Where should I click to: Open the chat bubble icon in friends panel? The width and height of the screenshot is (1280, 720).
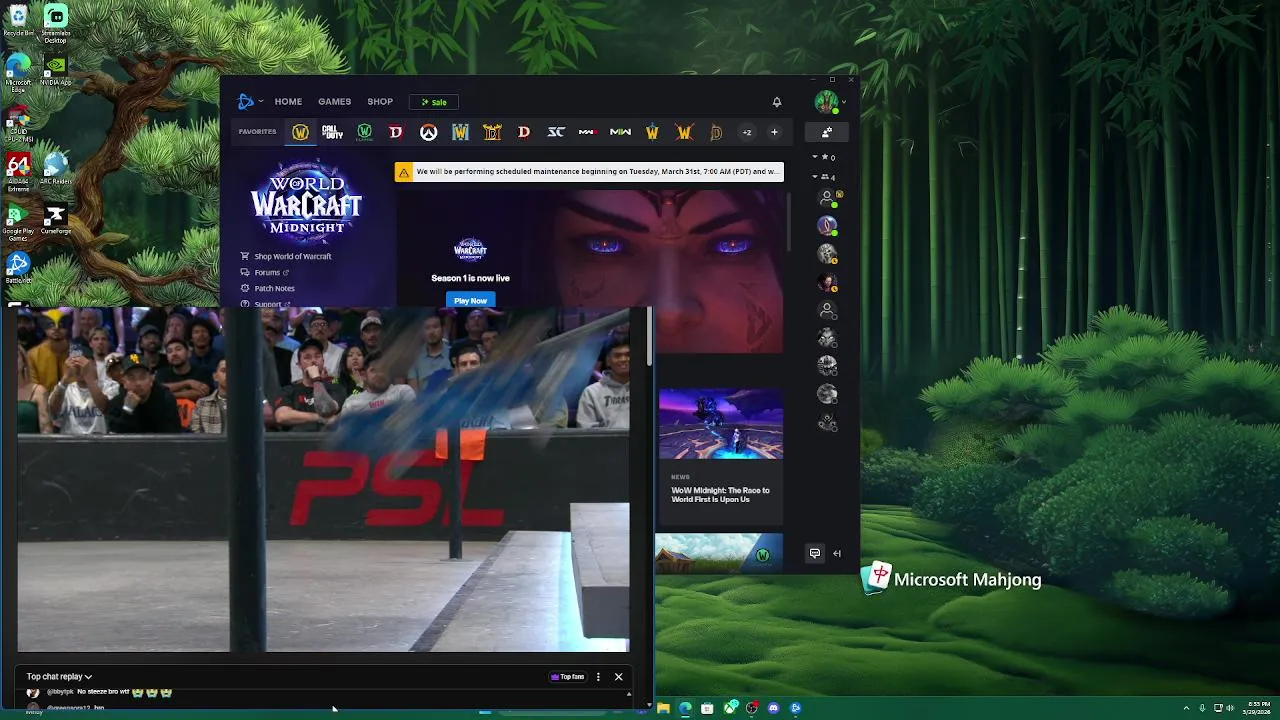[x=815, y=553]
